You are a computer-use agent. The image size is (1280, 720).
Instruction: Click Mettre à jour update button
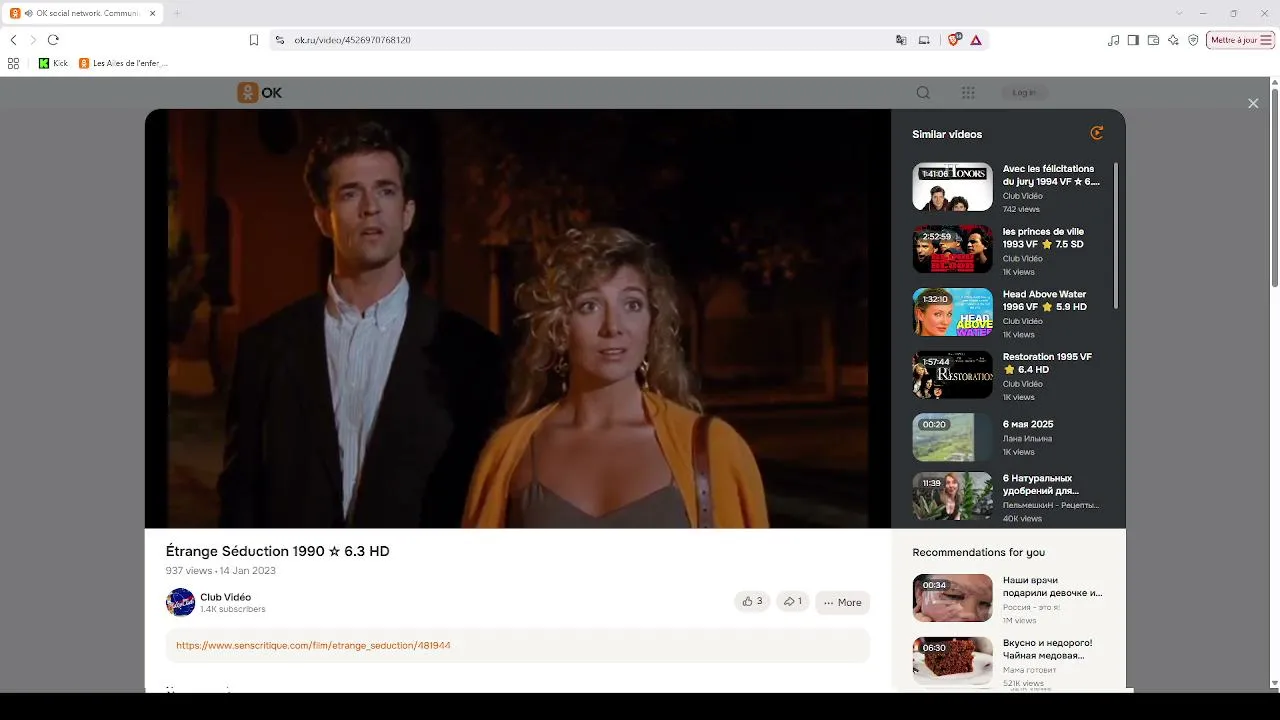[x=1240, y=40]
